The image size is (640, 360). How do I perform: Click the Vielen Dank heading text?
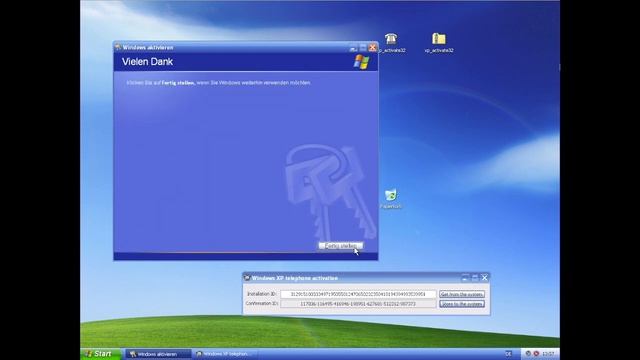point(147,62)
